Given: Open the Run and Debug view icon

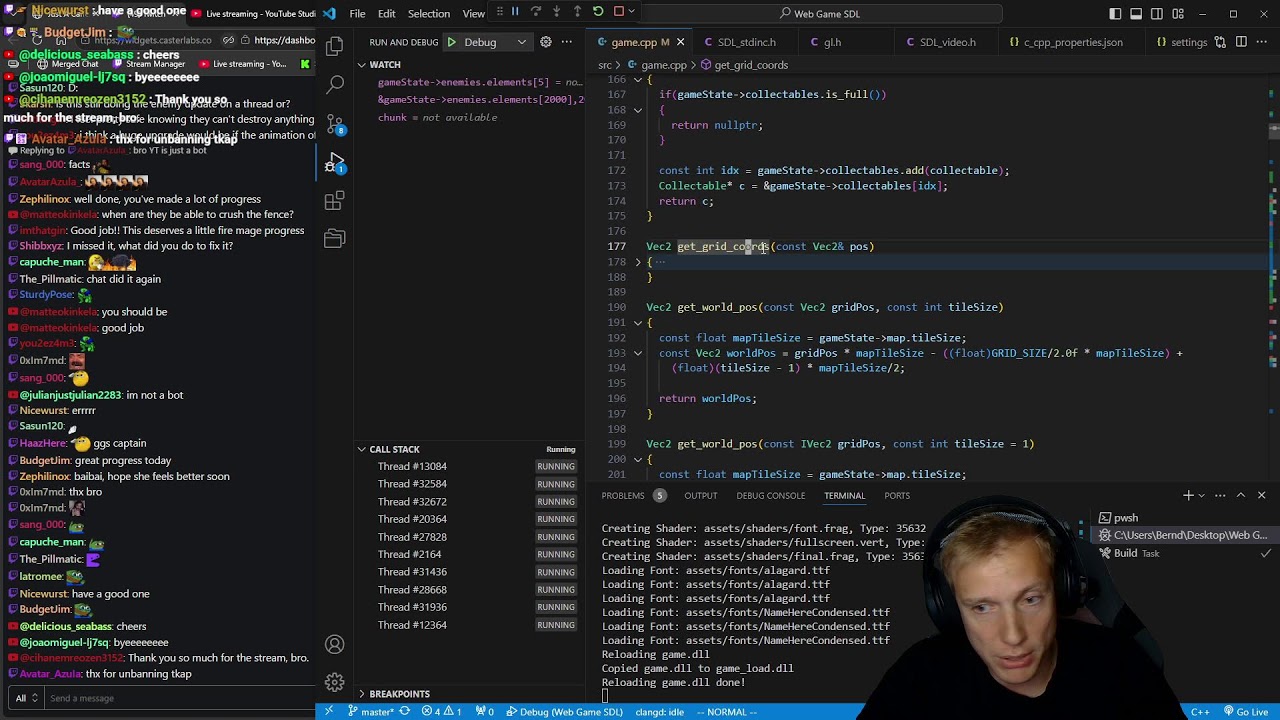Looking at the screenshot, I should [x=335, y=163].
